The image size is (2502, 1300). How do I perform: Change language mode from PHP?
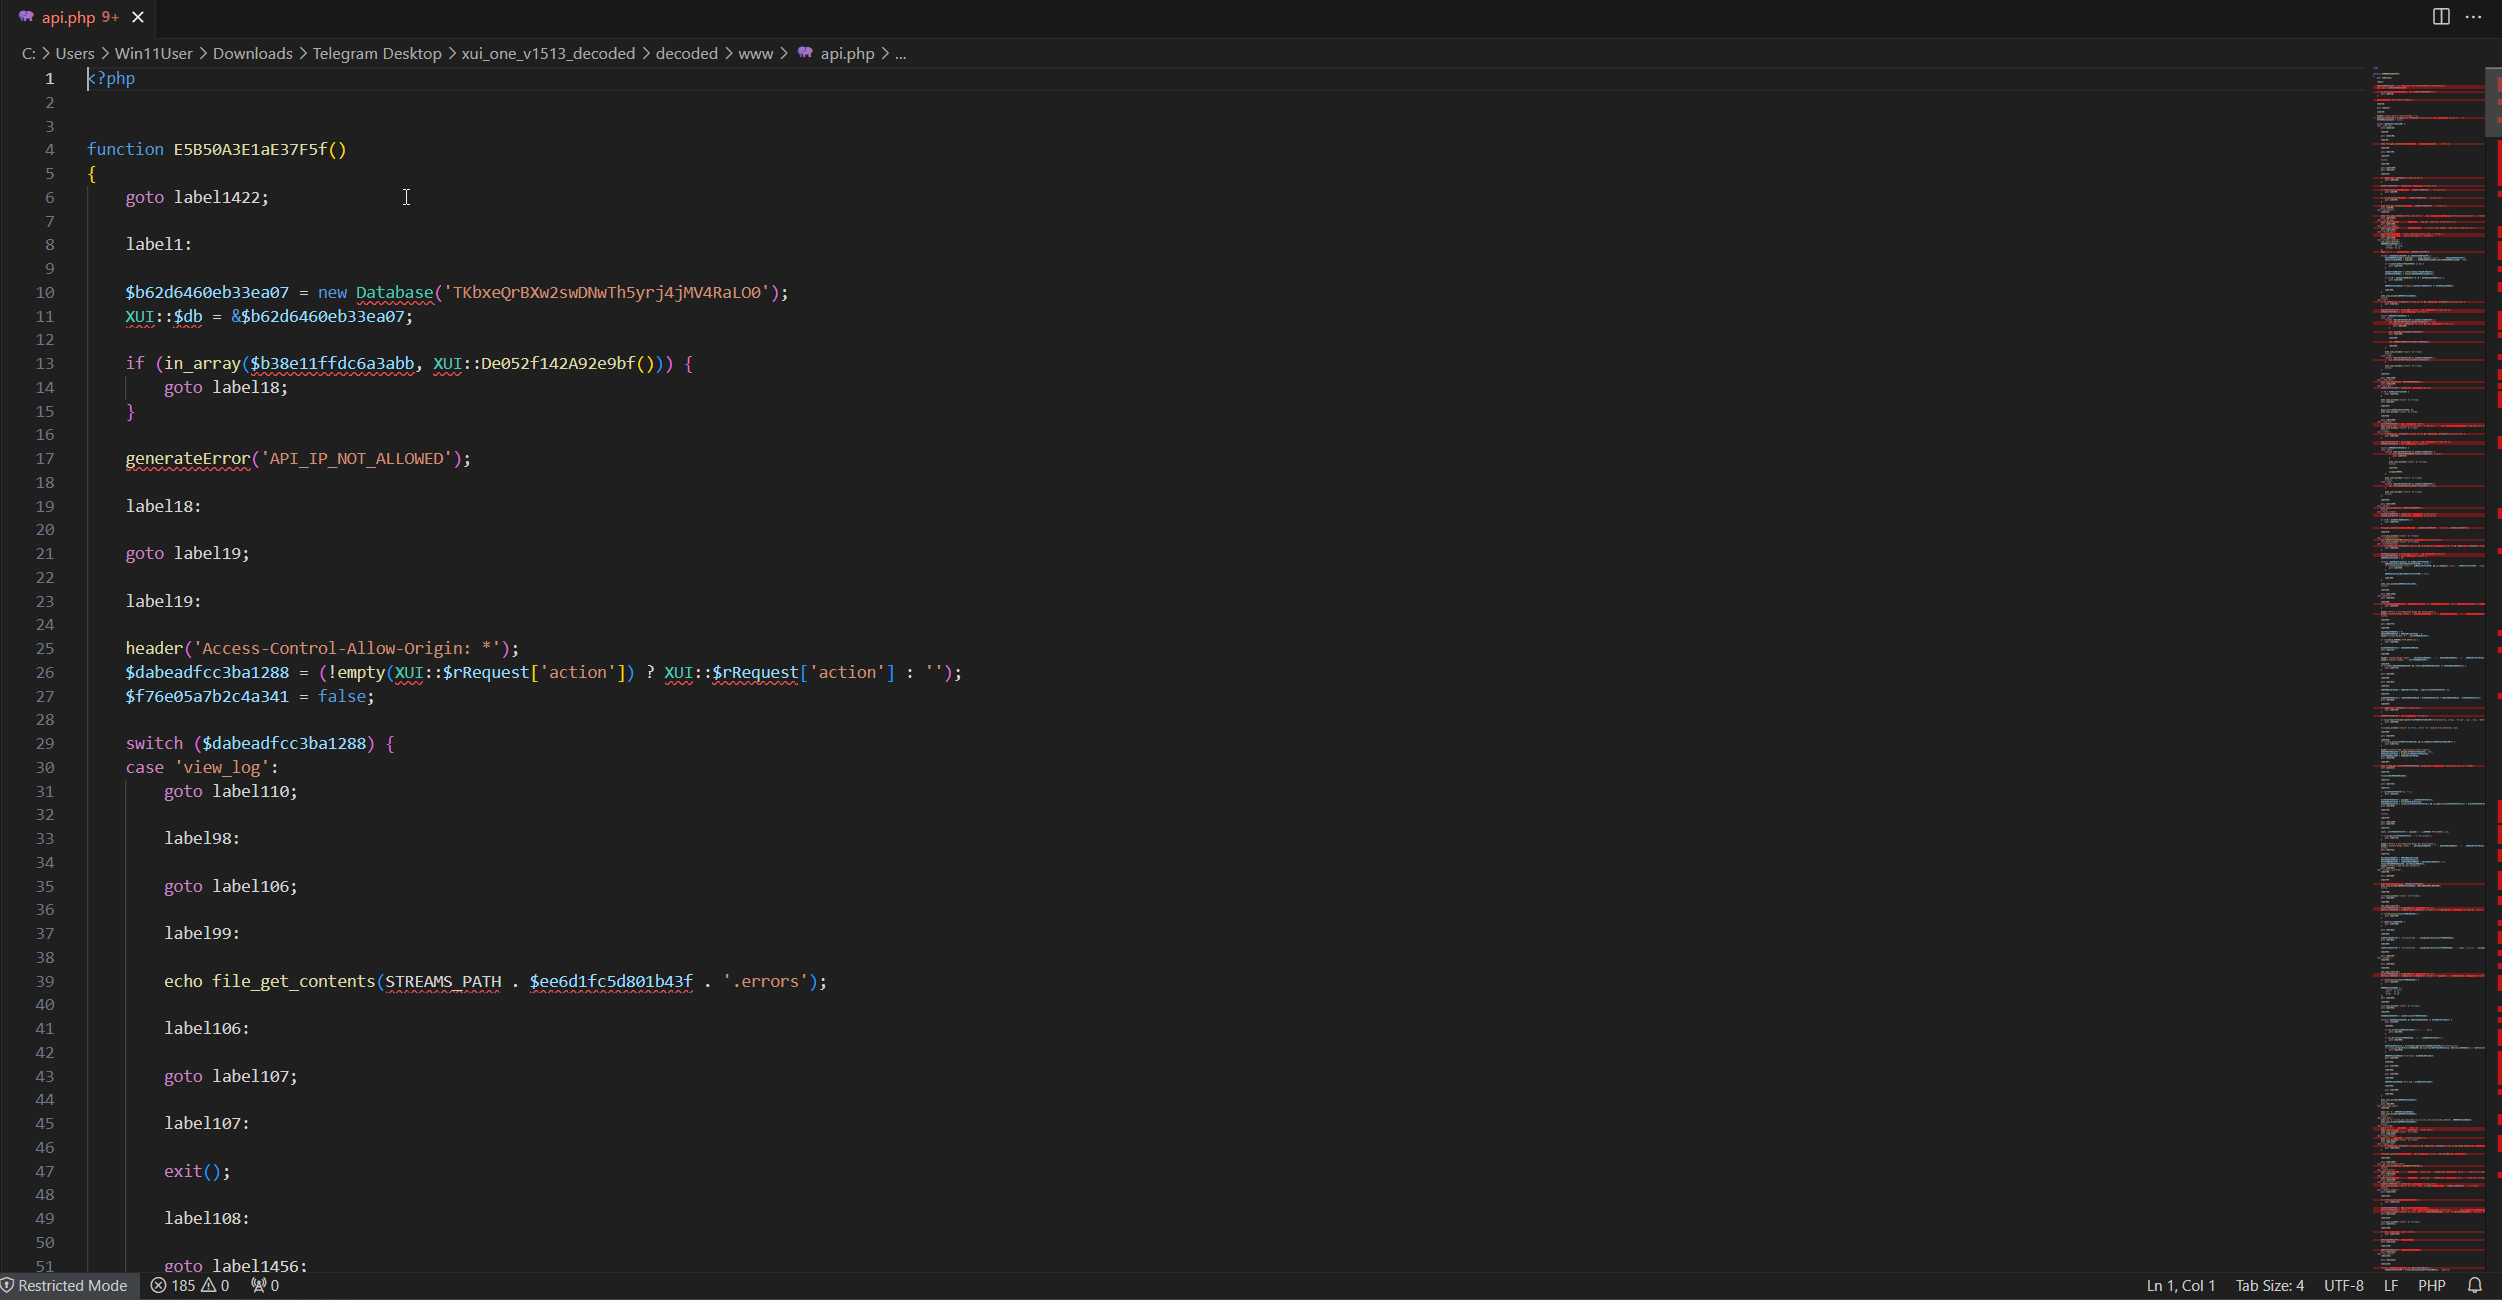pyautogui.click(x=2431, y=1286)
